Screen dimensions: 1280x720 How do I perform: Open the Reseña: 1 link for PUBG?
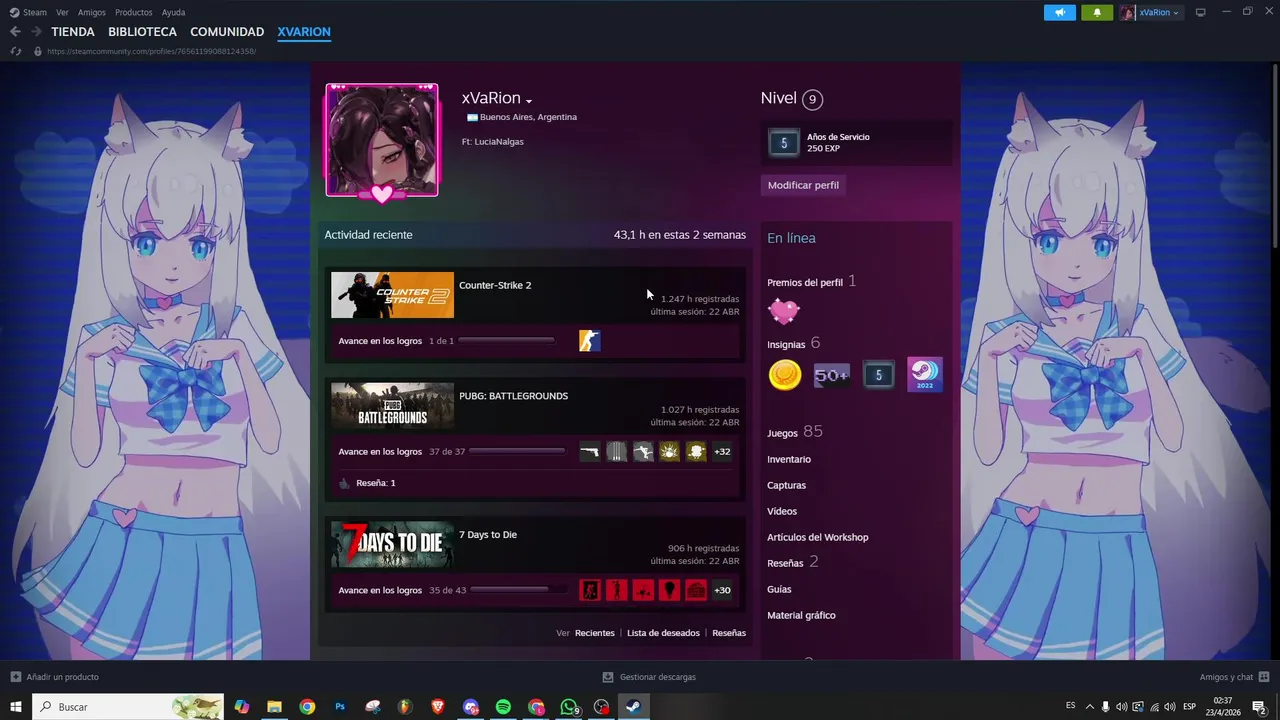376,483
